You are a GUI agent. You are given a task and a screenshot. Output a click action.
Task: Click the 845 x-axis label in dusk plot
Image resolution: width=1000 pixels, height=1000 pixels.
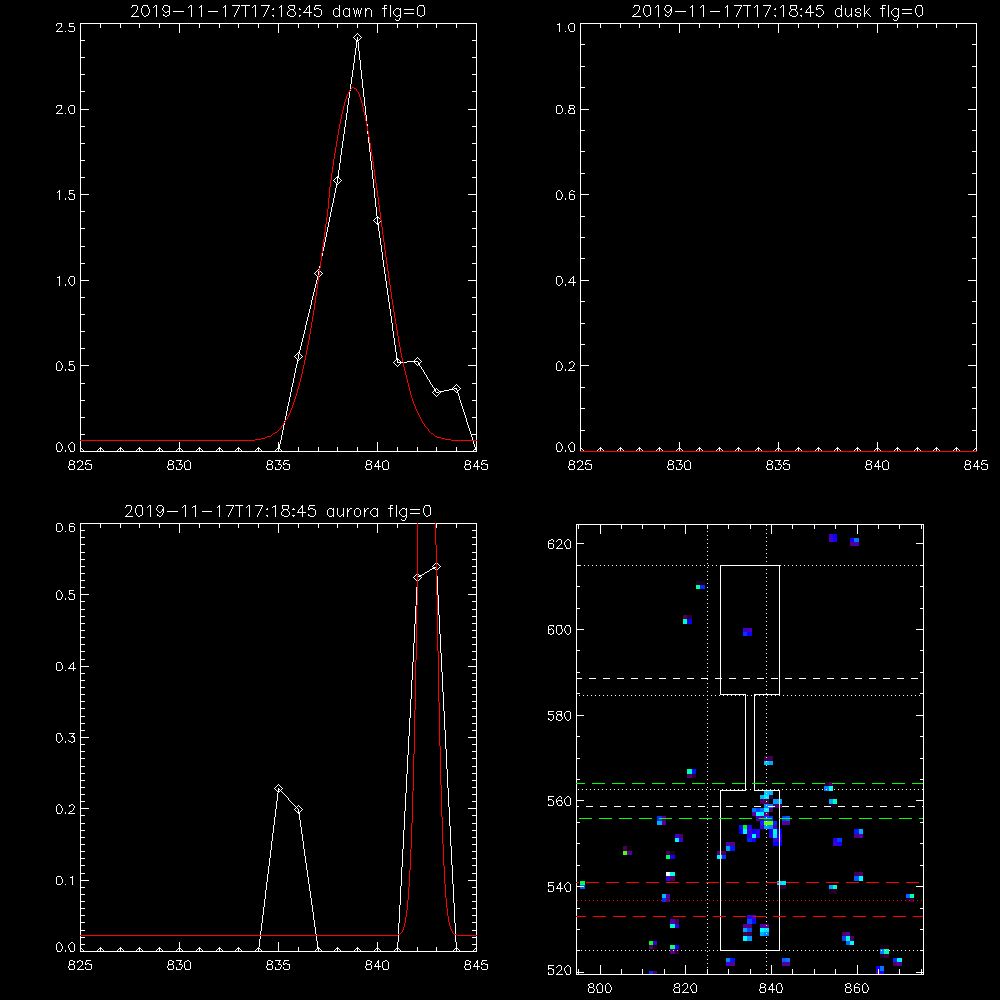coord(976,465)
